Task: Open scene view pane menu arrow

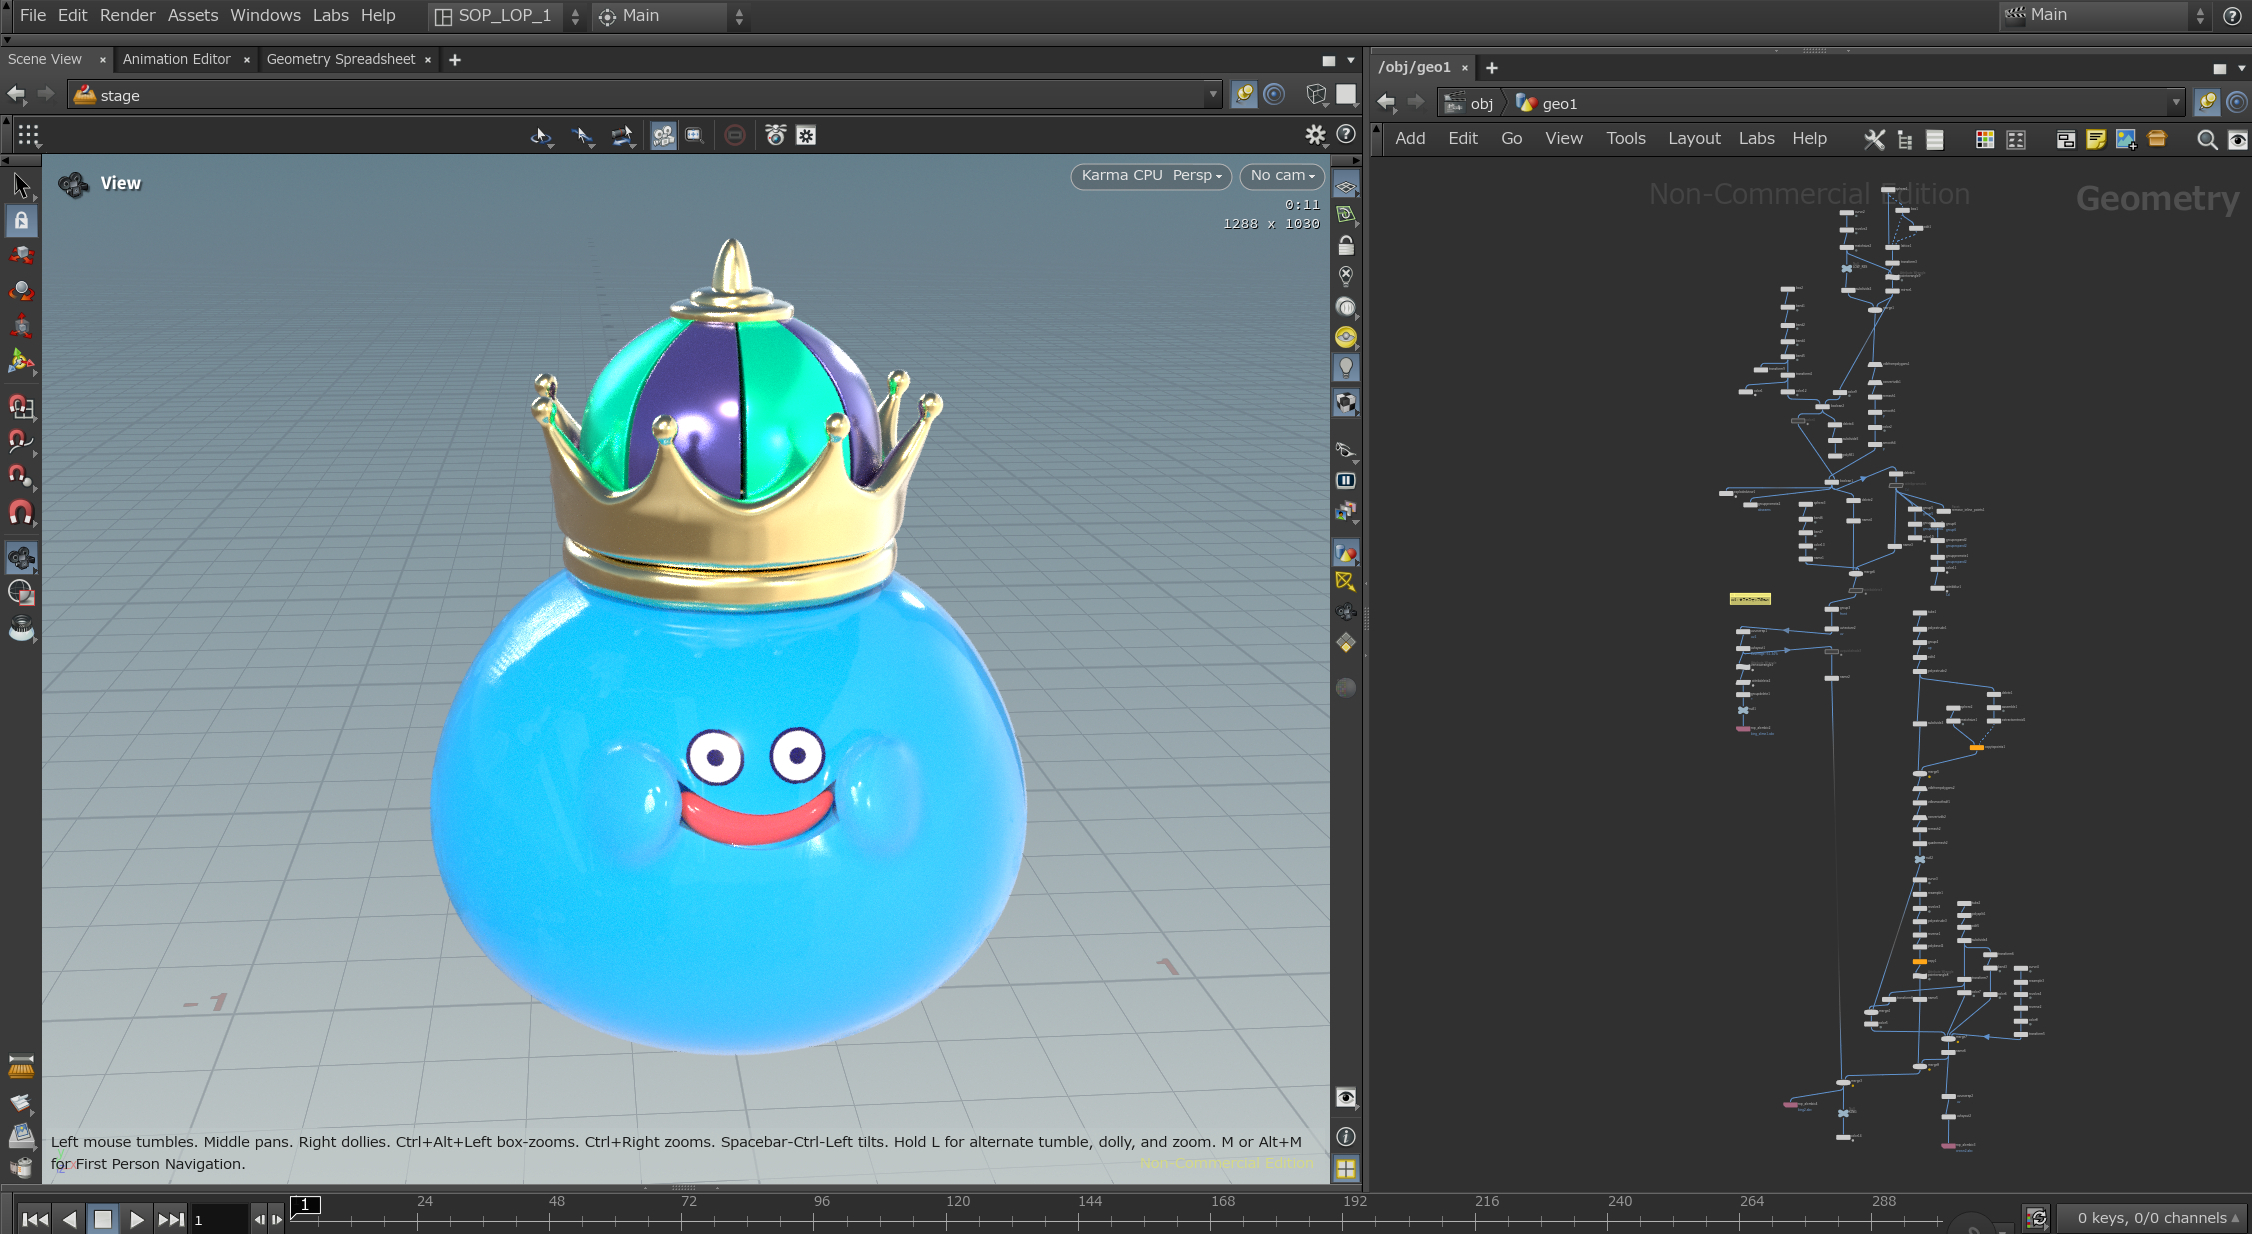Action: tap(1351, 60)
